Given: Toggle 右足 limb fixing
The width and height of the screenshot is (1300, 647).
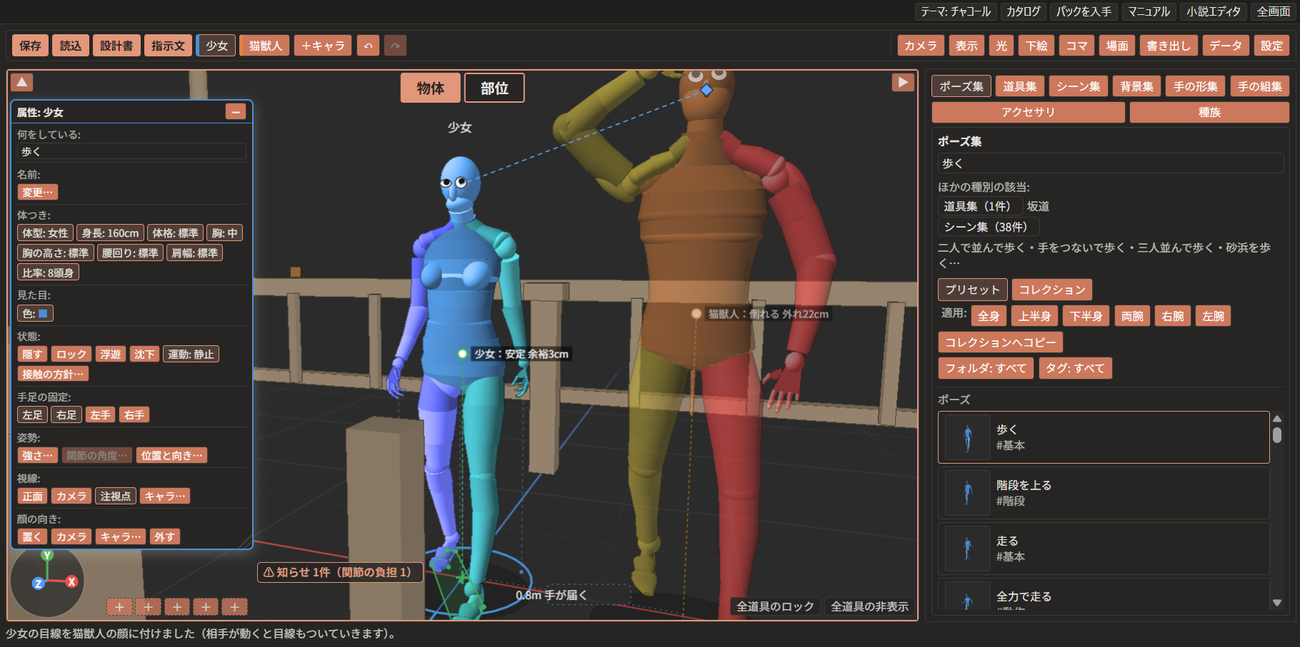Looking at the screenshot, I should tap(66, 414).
